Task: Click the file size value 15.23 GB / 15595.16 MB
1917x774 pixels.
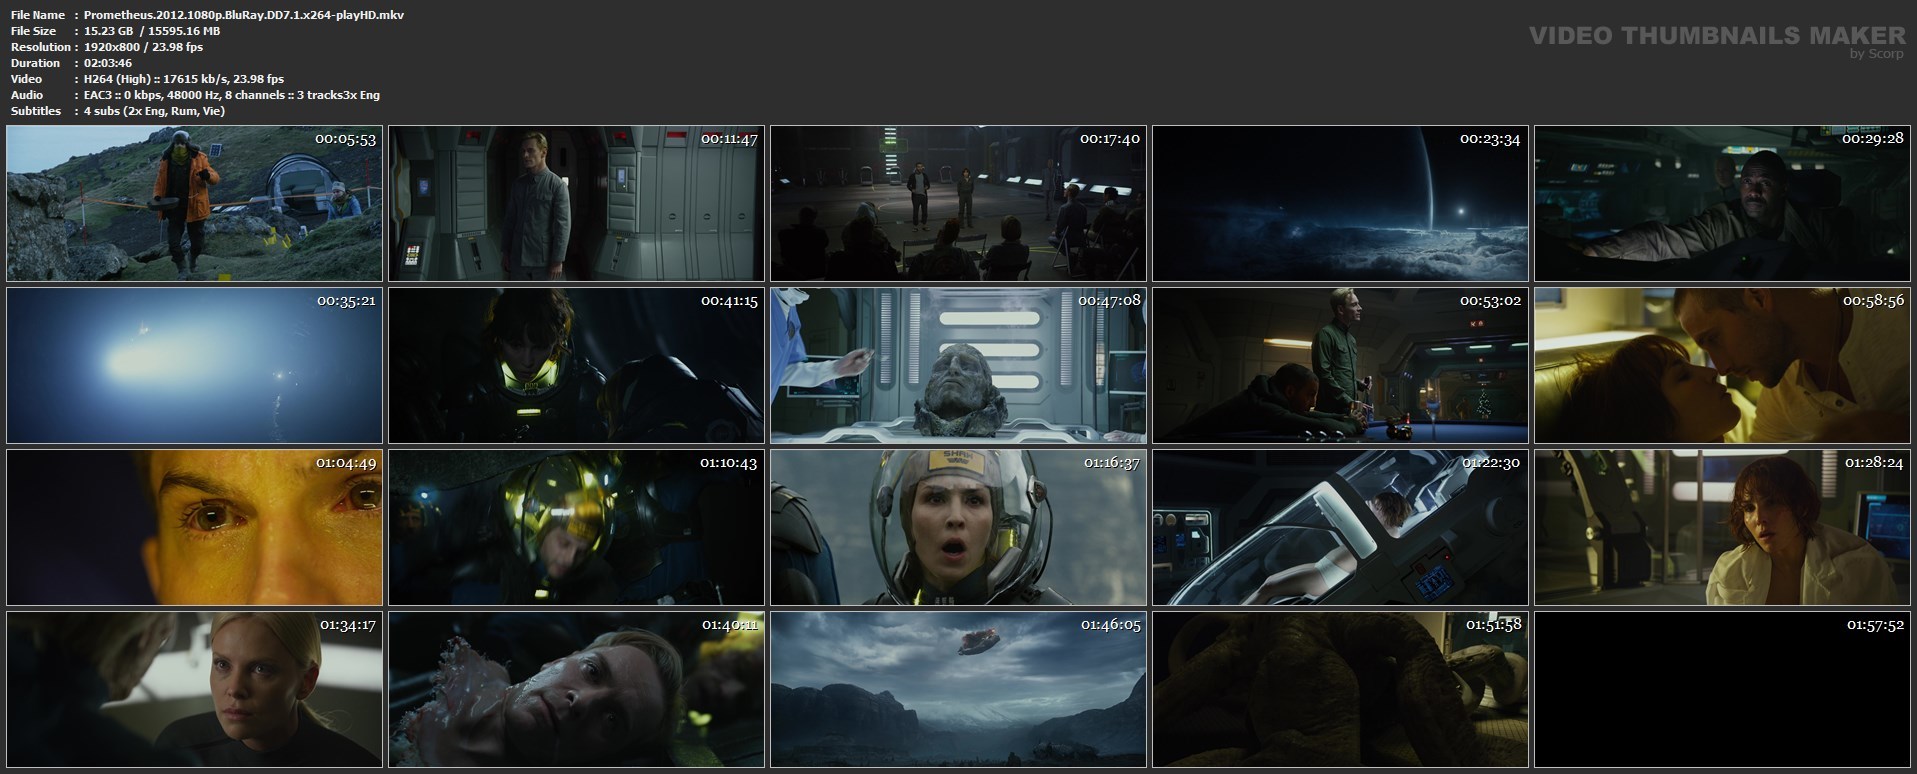Action: (x=152, y=31)
